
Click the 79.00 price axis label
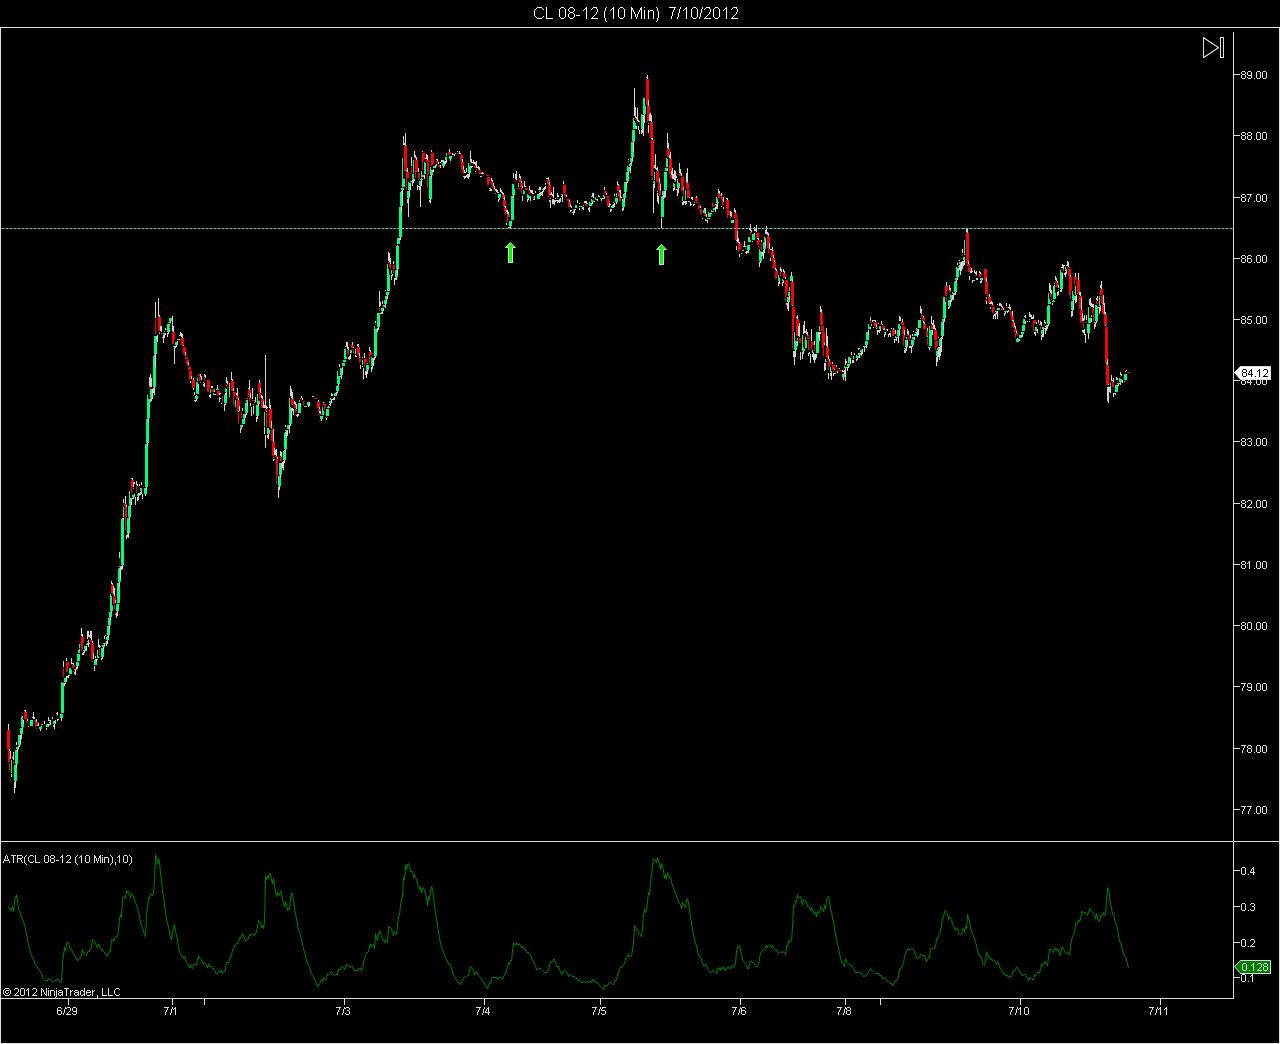[x=1254, y=688]
